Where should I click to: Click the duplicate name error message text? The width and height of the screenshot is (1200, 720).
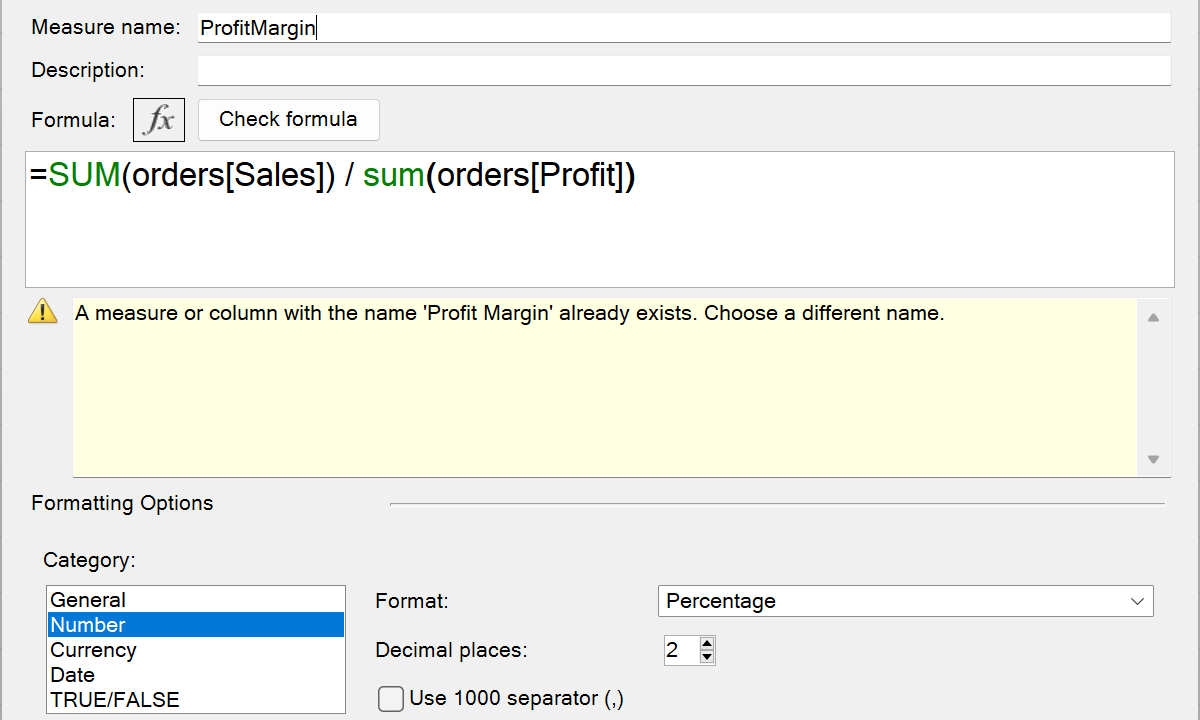(509, 313)
